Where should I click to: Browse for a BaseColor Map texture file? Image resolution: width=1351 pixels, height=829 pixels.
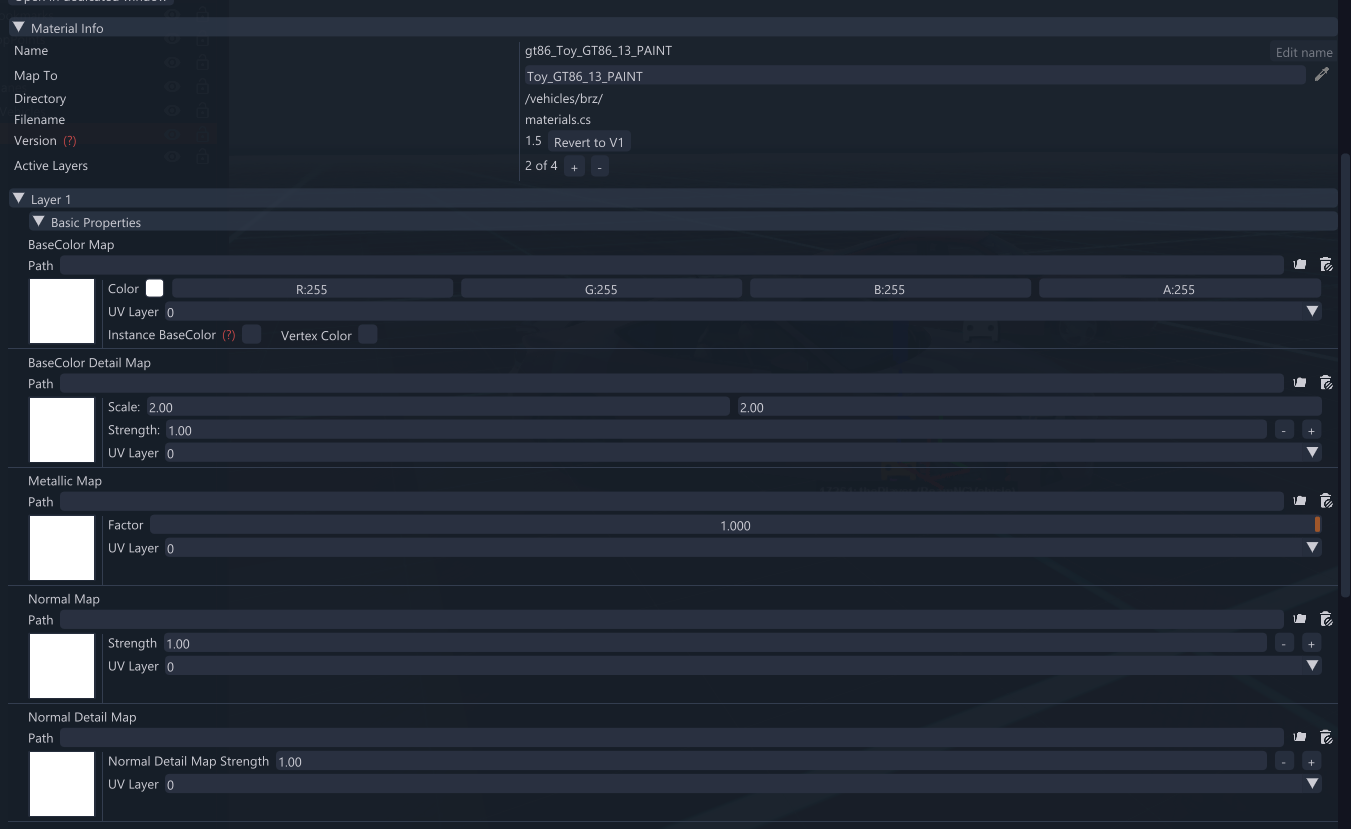[x=1300, y=265]
